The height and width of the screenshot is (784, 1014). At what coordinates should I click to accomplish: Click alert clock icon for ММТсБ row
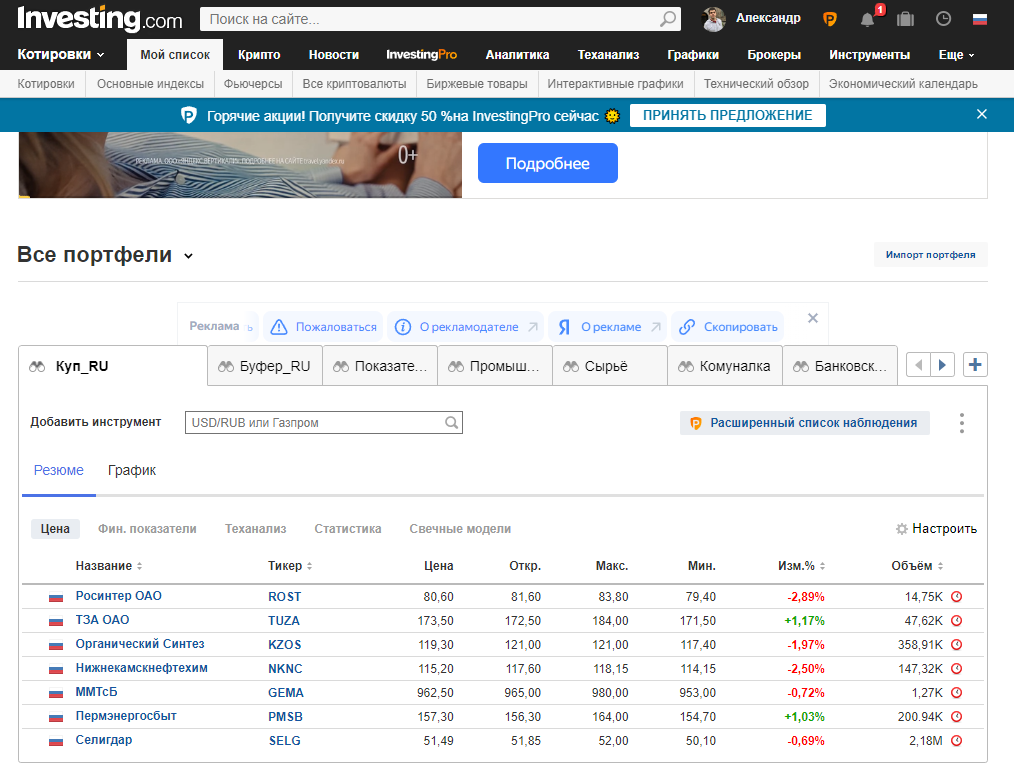point(956,692)
